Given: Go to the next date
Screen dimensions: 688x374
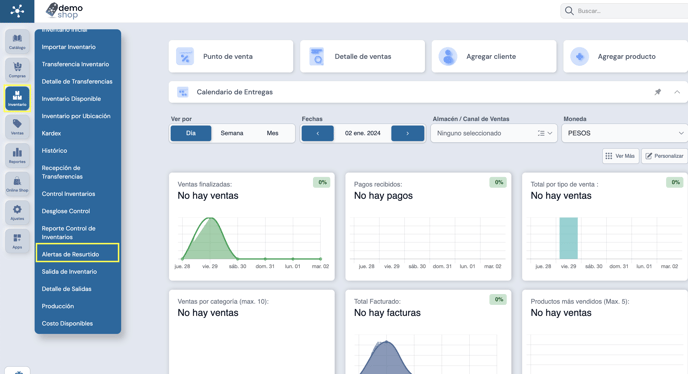Looking at the screenshot, I should pyautogui.click(x=408, y=133).
